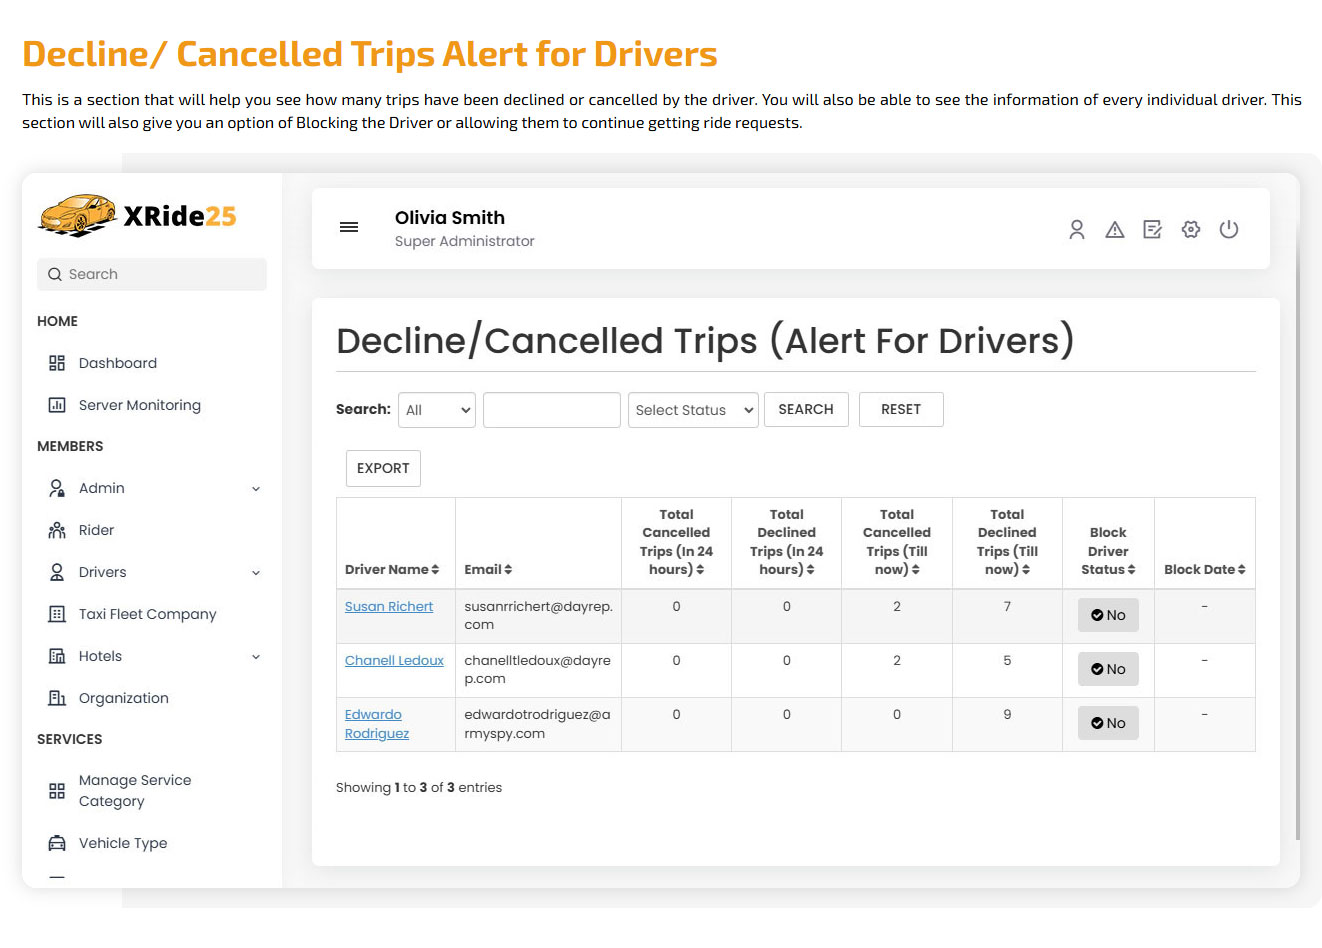Expand the Drivers sidebar submenu
The width and height of the screenshot is (1322, 948).
pos(255,573)
